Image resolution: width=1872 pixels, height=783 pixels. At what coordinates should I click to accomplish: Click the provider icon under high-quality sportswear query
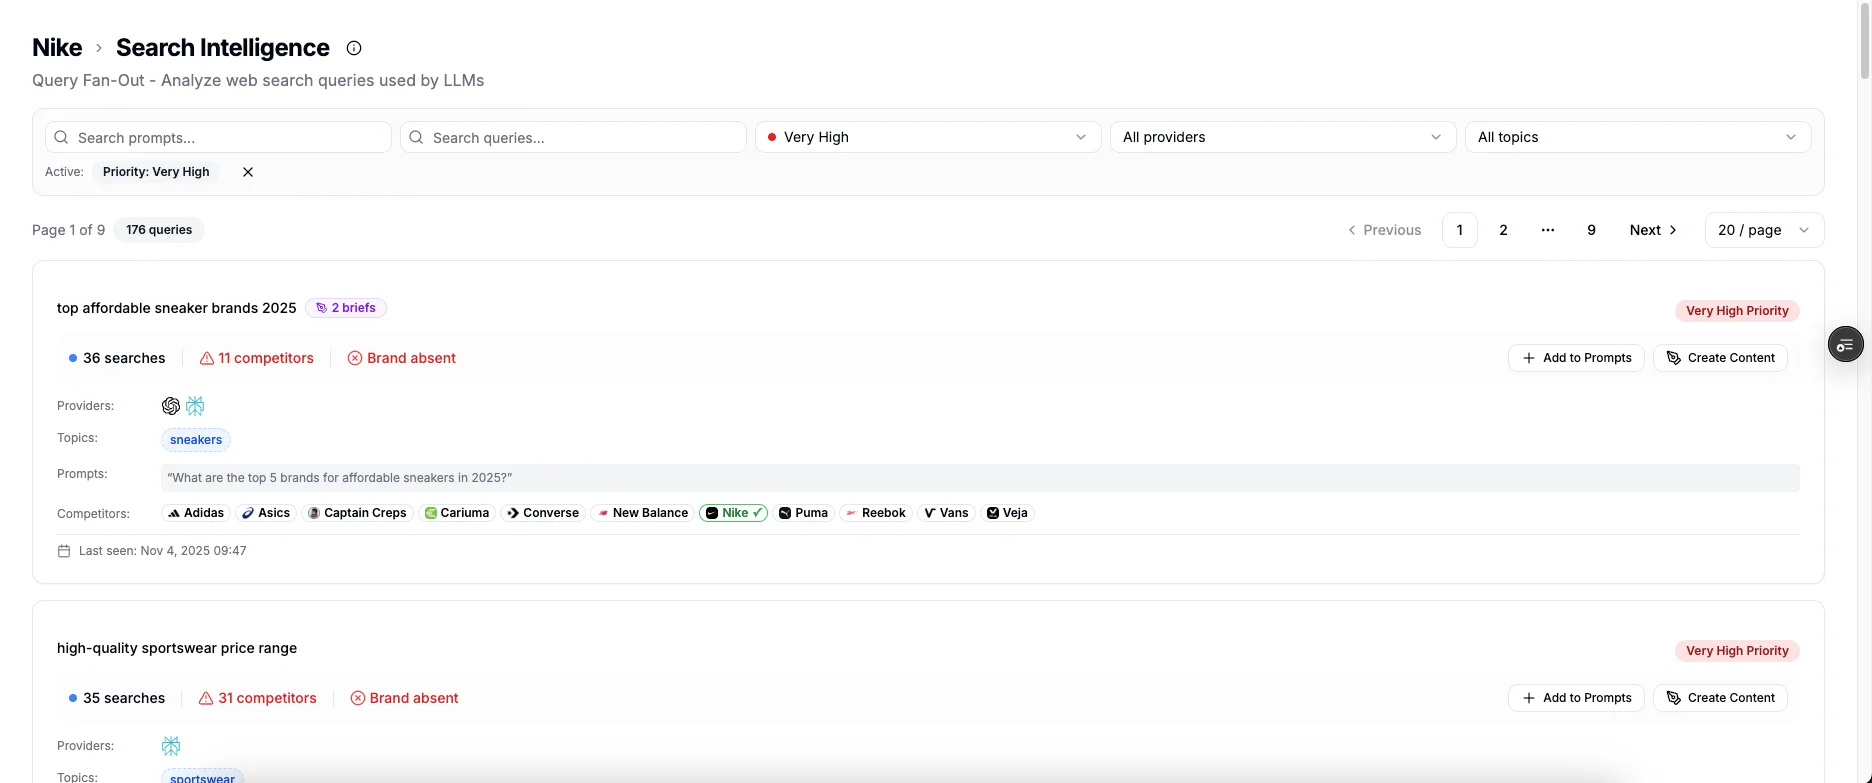point(171,746)
